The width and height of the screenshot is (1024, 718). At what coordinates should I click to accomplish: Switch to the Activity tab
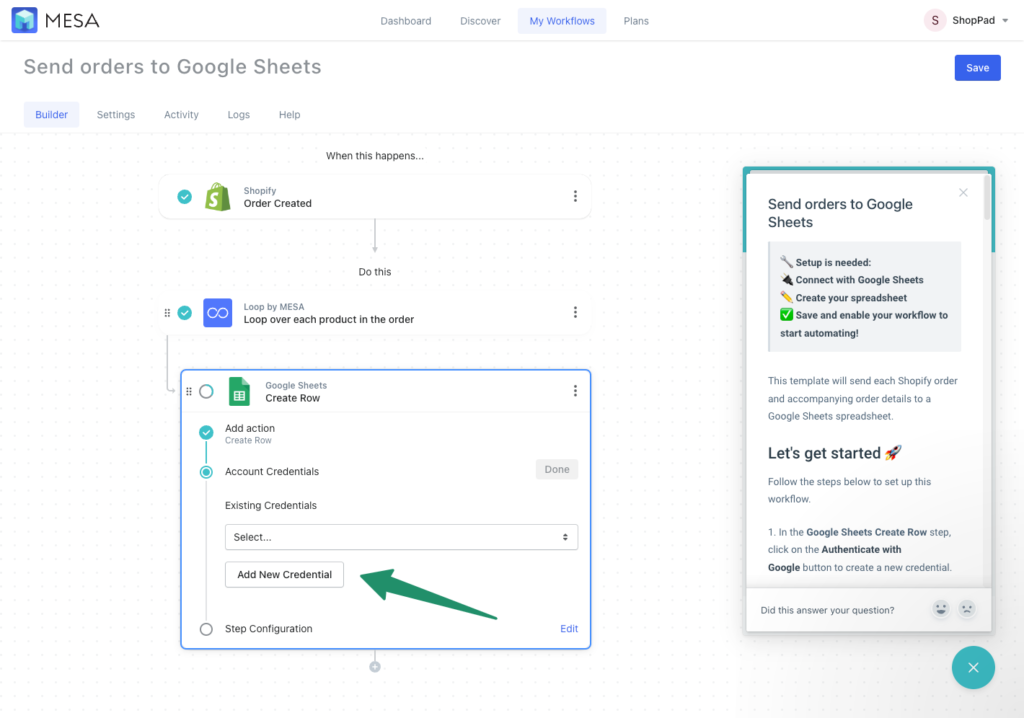[181, 114]
